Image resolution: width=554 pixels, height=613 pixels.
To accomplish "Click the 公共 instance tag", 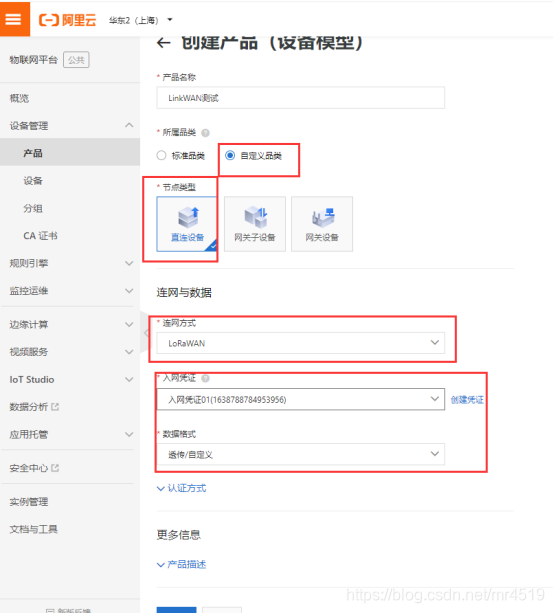I will point(76,60).
